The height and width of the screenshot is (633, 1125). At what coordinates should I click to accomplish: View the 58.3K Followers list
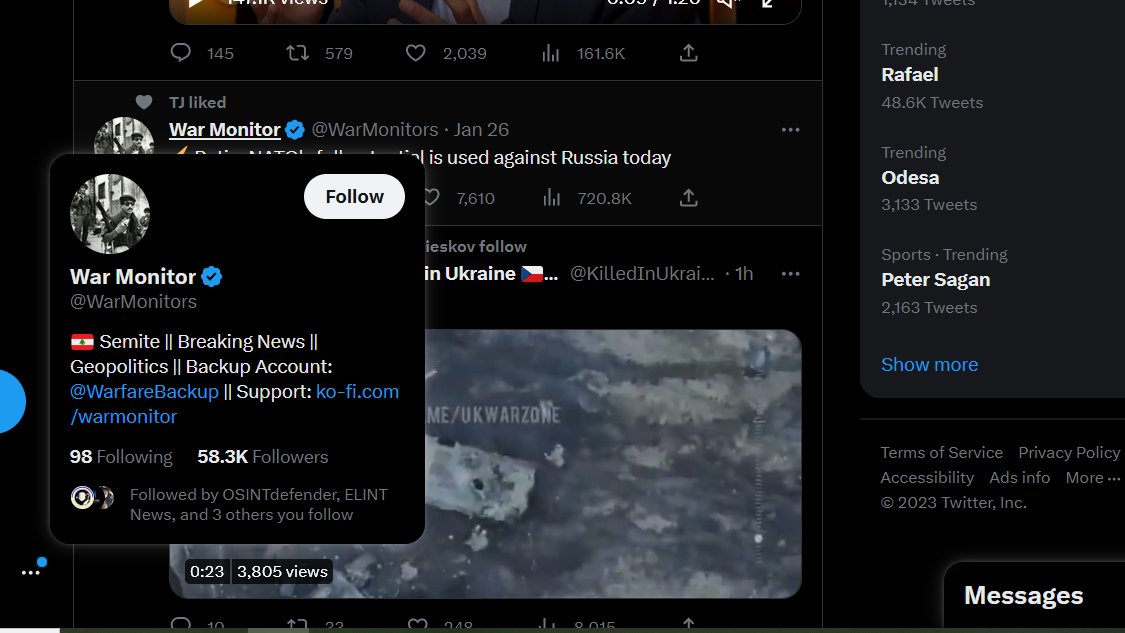click(263, 457)
